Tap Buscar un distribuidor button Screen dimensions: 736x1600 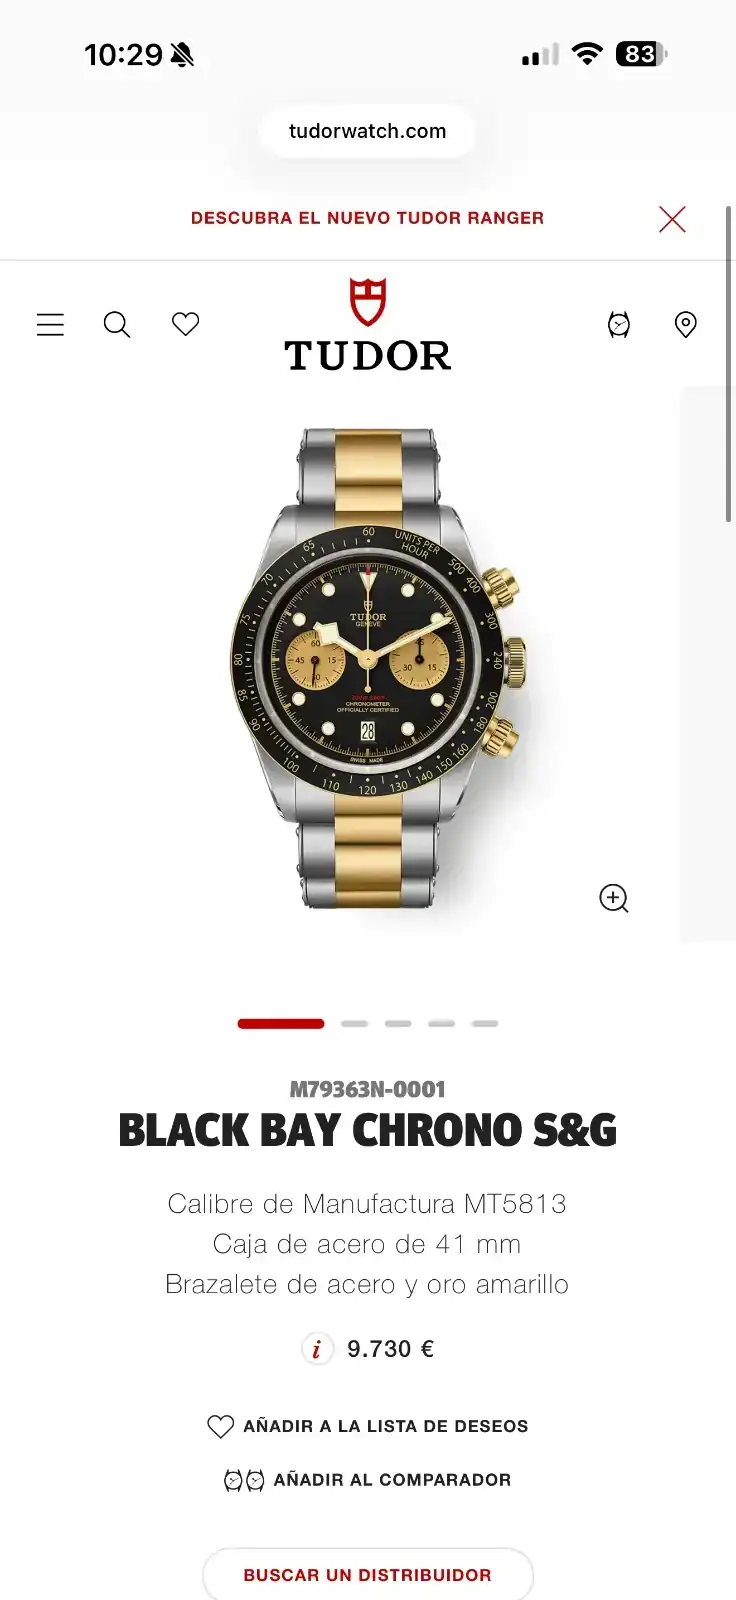367,1575
